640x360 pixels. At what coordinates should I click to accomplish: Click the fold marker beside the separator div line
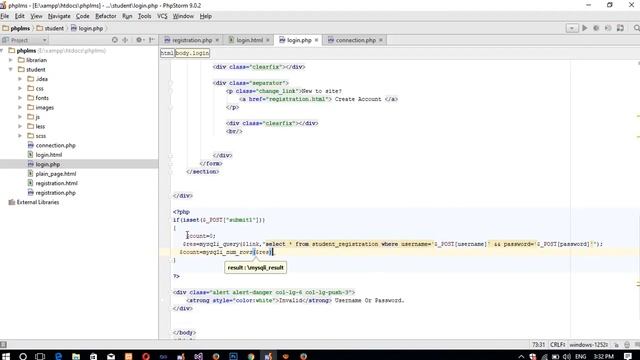(171, 83)
